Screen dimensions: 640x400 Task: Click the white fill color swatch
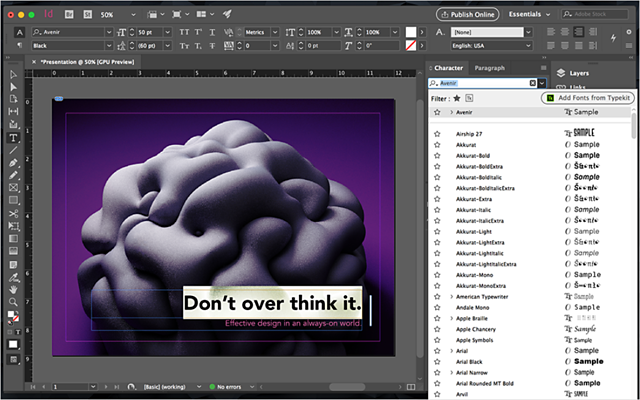point(12,316)
